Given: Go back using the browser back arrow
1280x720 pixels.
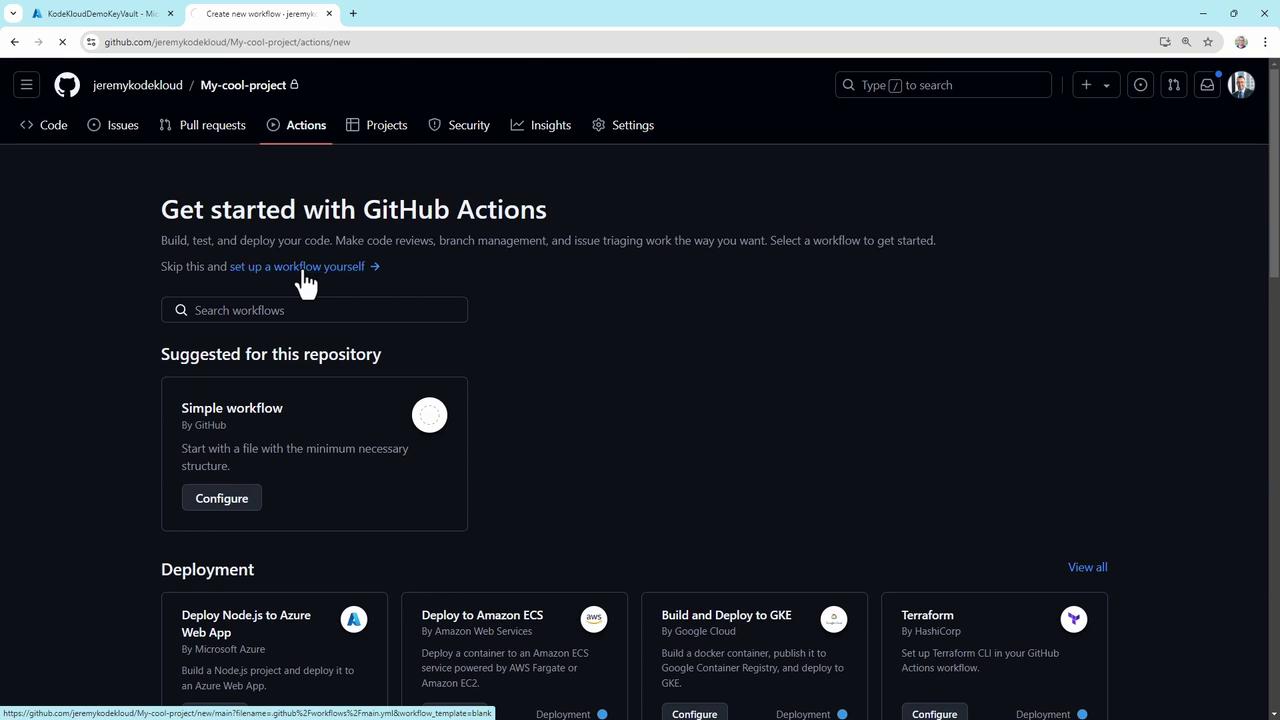Looking at the screenshot, I should coord(14,42).
